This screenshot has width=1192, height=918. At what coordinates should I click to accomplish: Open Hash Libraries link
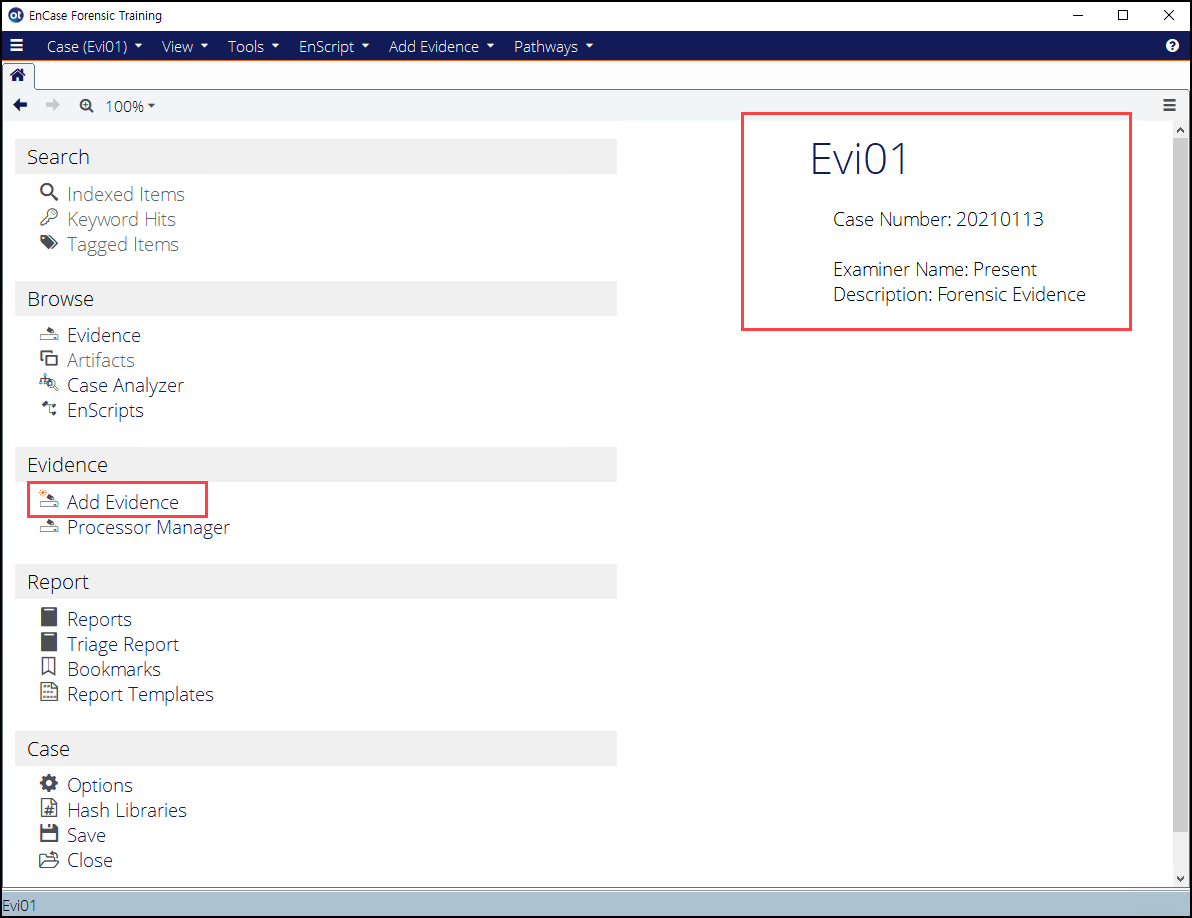(127, 810)
